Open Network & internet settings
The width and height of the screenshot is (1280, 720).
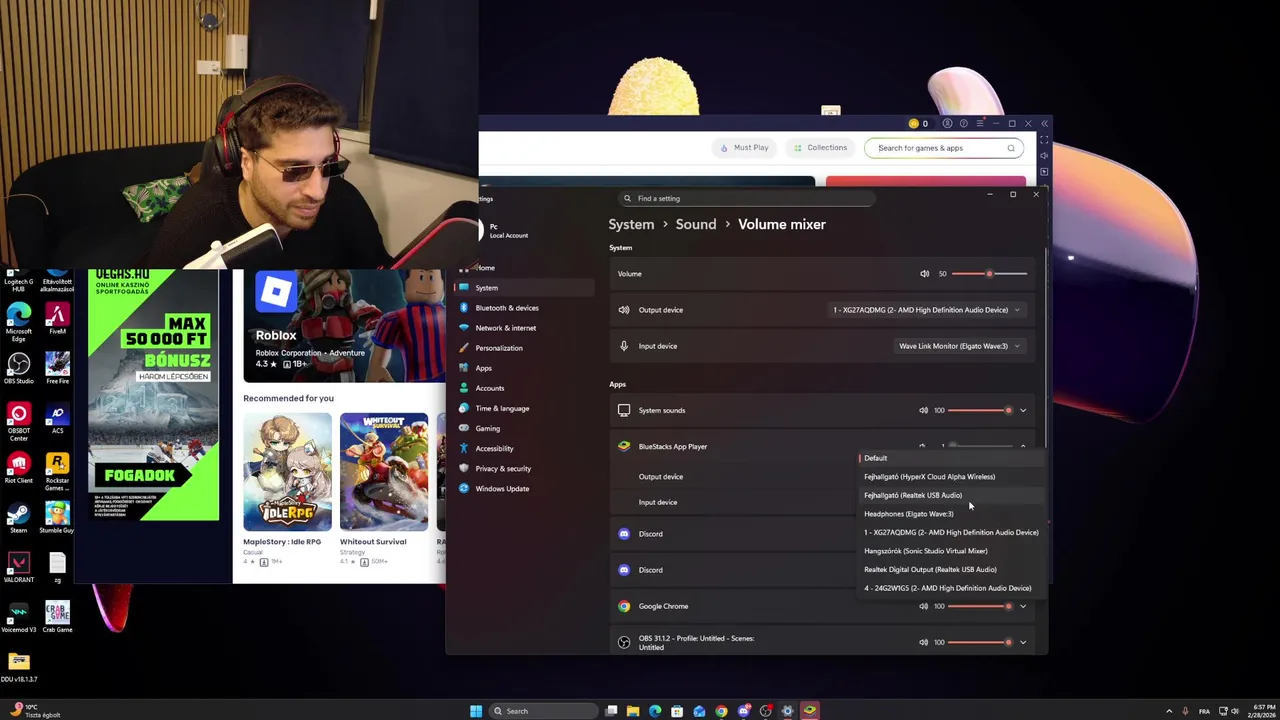pyautogui.click(x=525, y=328)
